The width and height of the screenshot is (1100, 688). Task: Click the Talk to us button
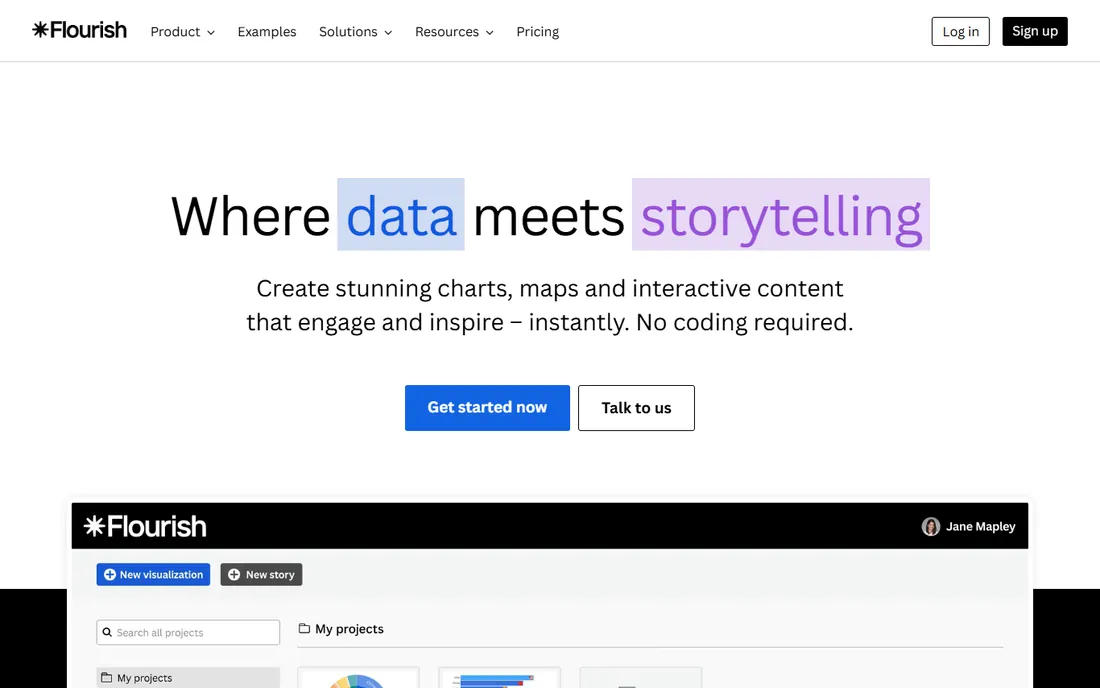[x=636, y=407]
